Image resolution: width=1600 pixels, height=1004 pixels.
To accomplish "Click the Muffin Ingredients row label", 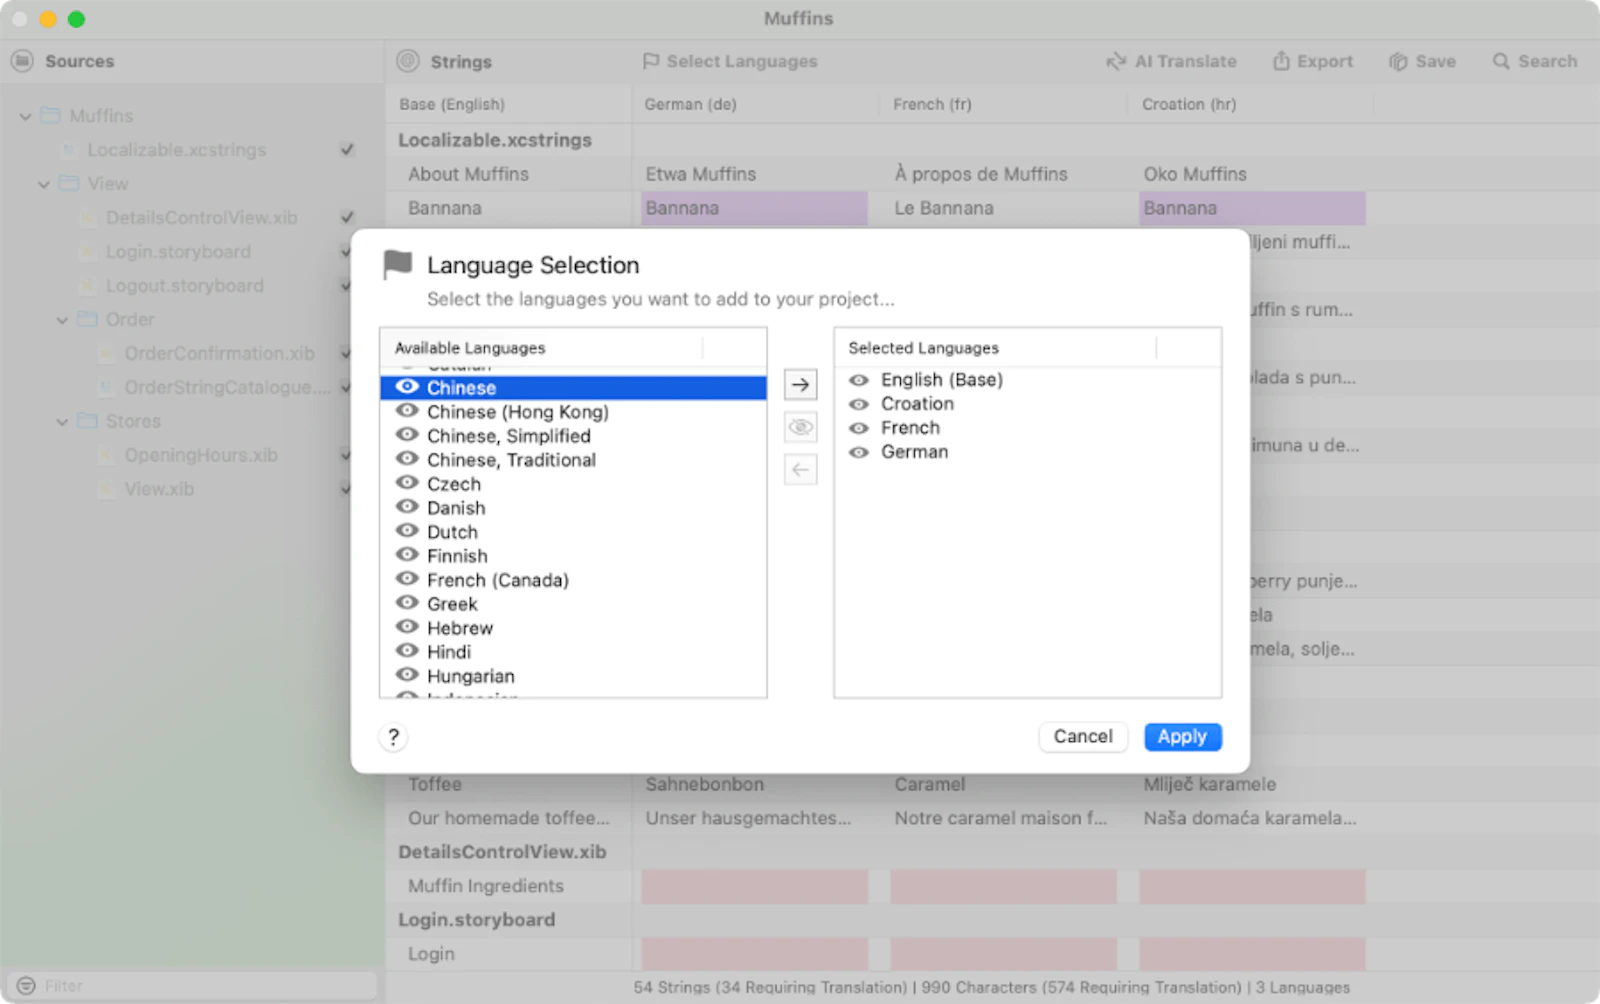I will click(x=486, y=886).
